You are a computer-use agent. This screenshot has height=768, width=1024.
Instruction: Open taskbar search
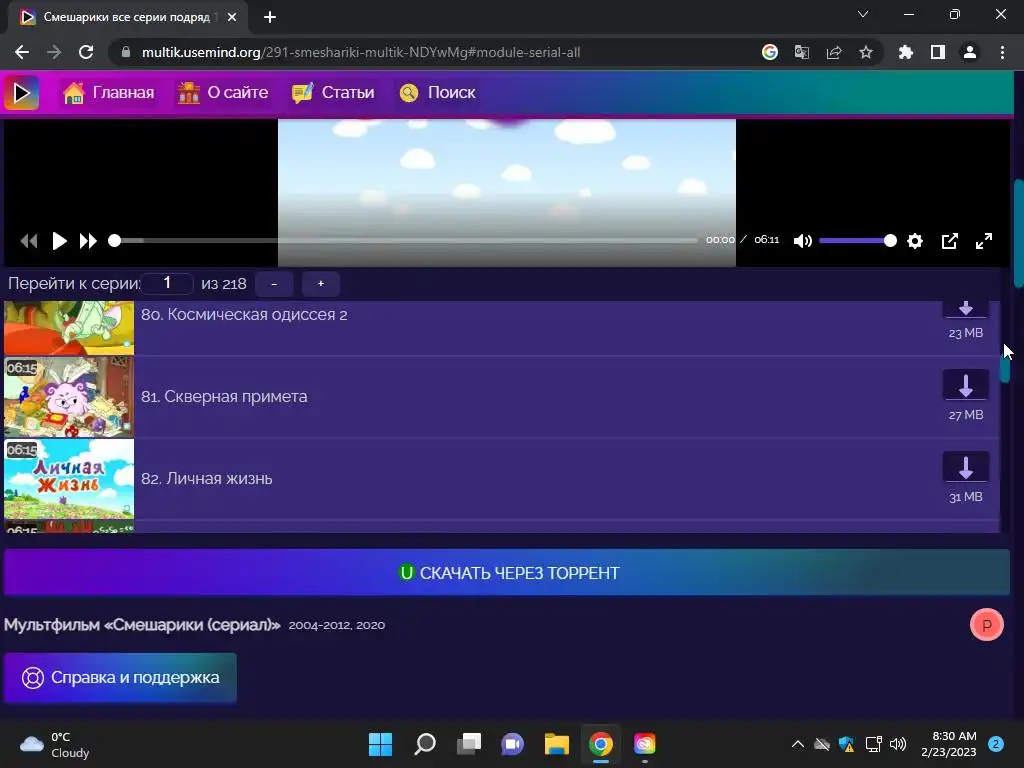click(424, 744)
